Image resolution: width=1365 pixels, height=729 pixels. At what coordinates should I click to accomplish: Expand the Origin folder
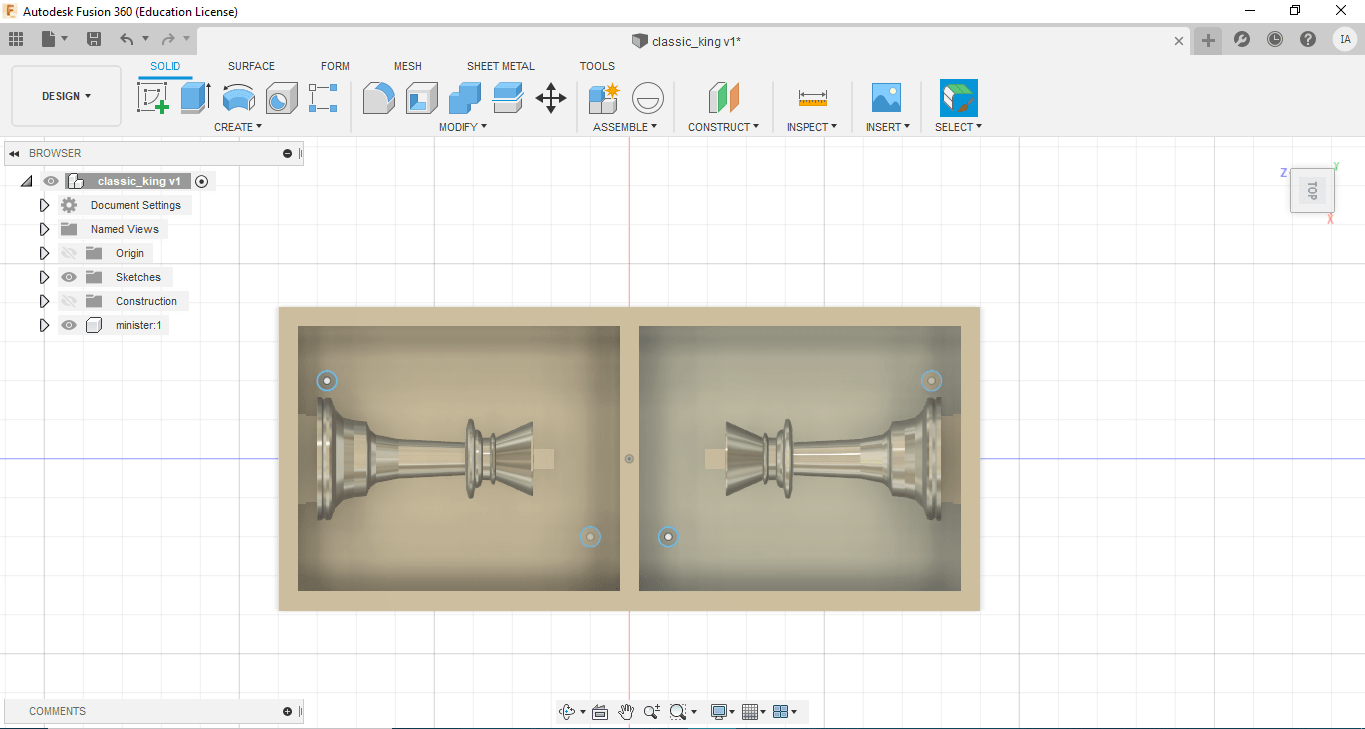pyautogui.click(x=44, y=253)
